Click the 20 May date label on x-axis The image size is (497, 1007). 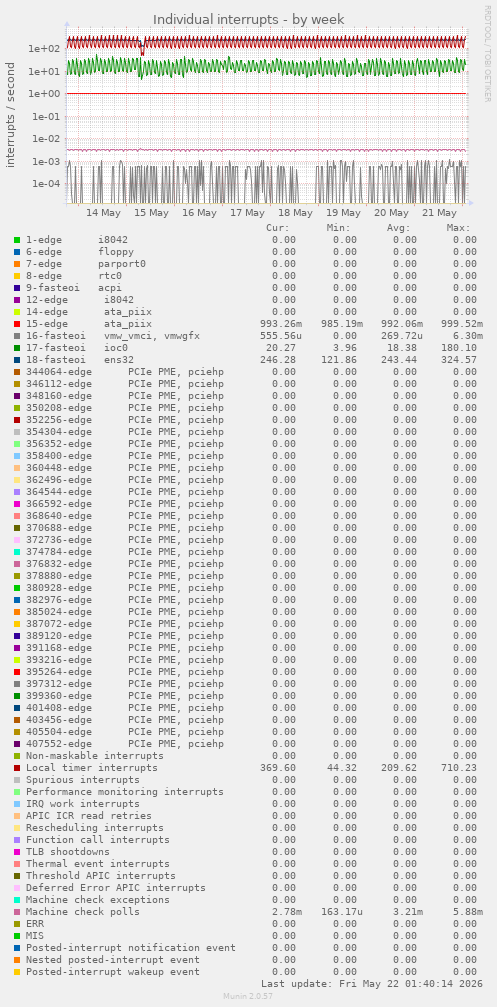coord(391,213)
